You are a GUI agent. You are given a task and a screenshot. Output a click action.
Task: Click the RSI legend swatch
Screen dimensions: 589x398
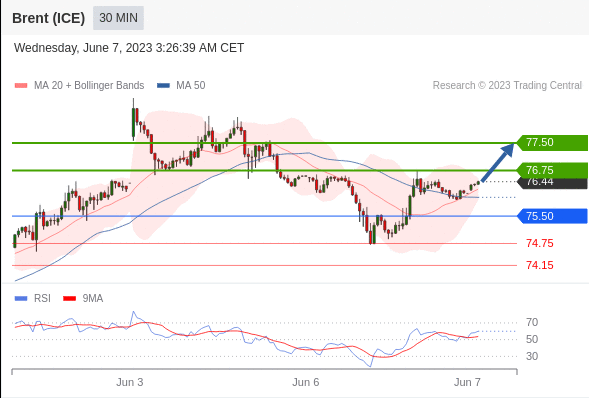coord(21,298)
